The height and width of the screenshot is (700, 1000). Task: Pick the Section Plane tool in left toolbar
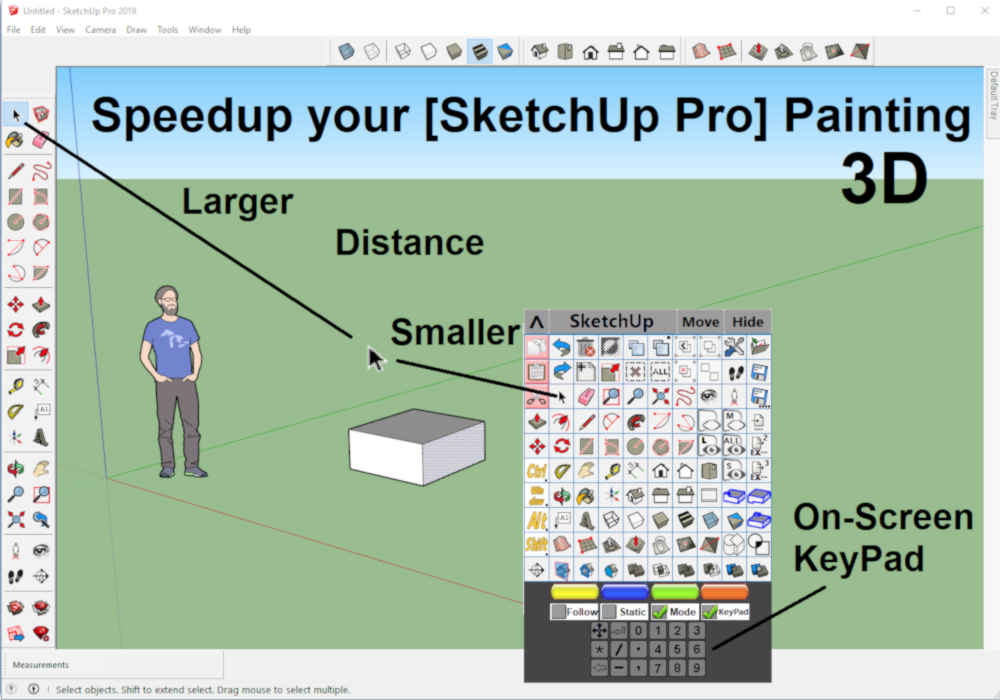41,576
